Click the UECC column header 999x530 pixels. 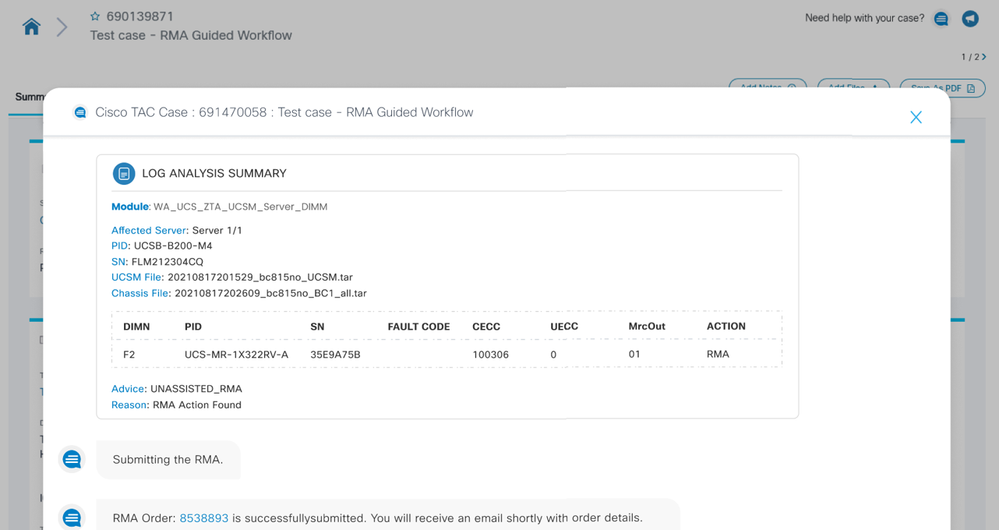[564, 326]
